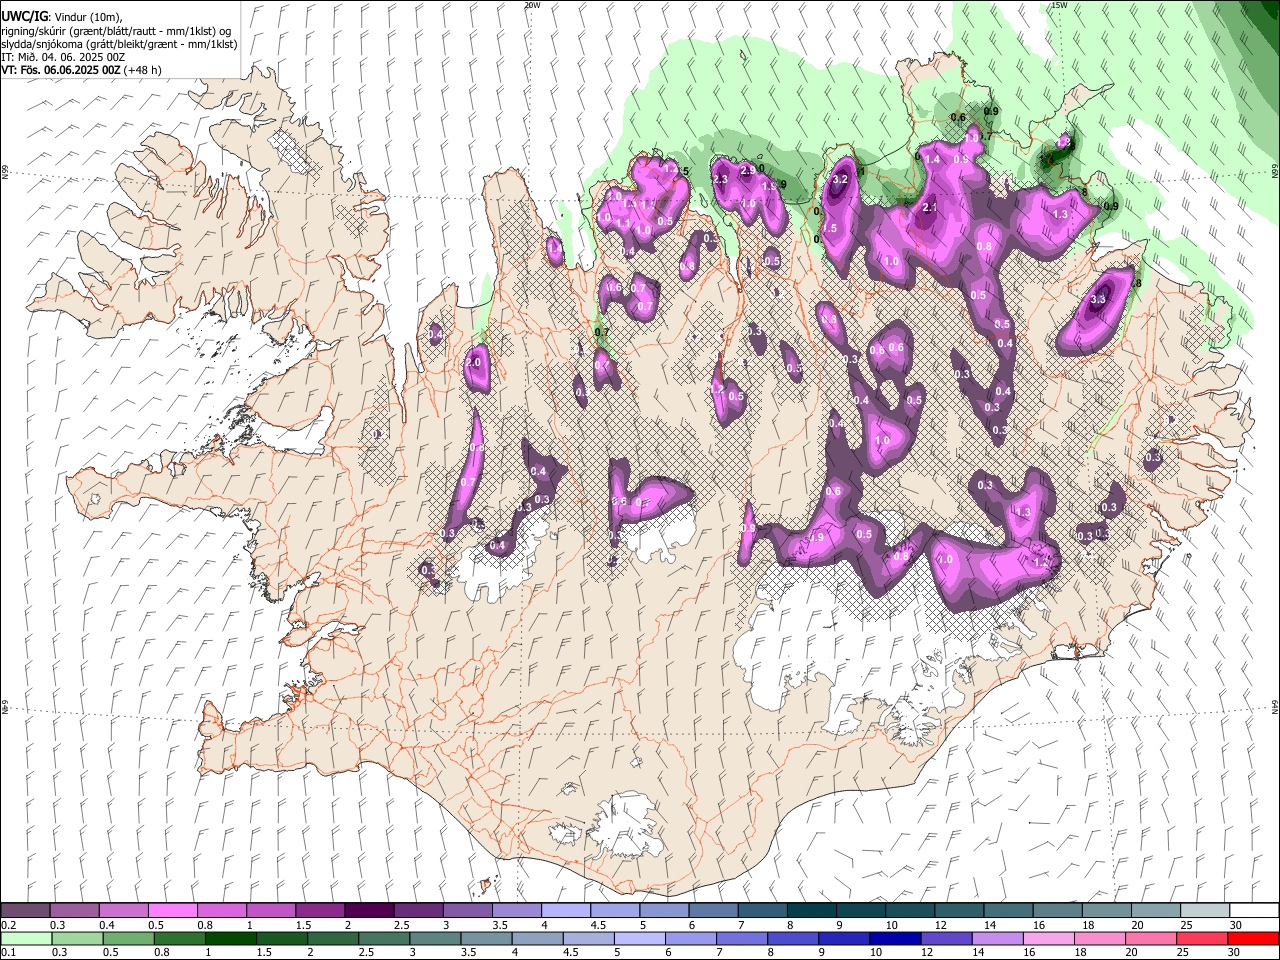Pick the lavender swatch between 4 and 4.5, purple scale
Screen dimensions: 1280x960
click(x=566, y=911)
